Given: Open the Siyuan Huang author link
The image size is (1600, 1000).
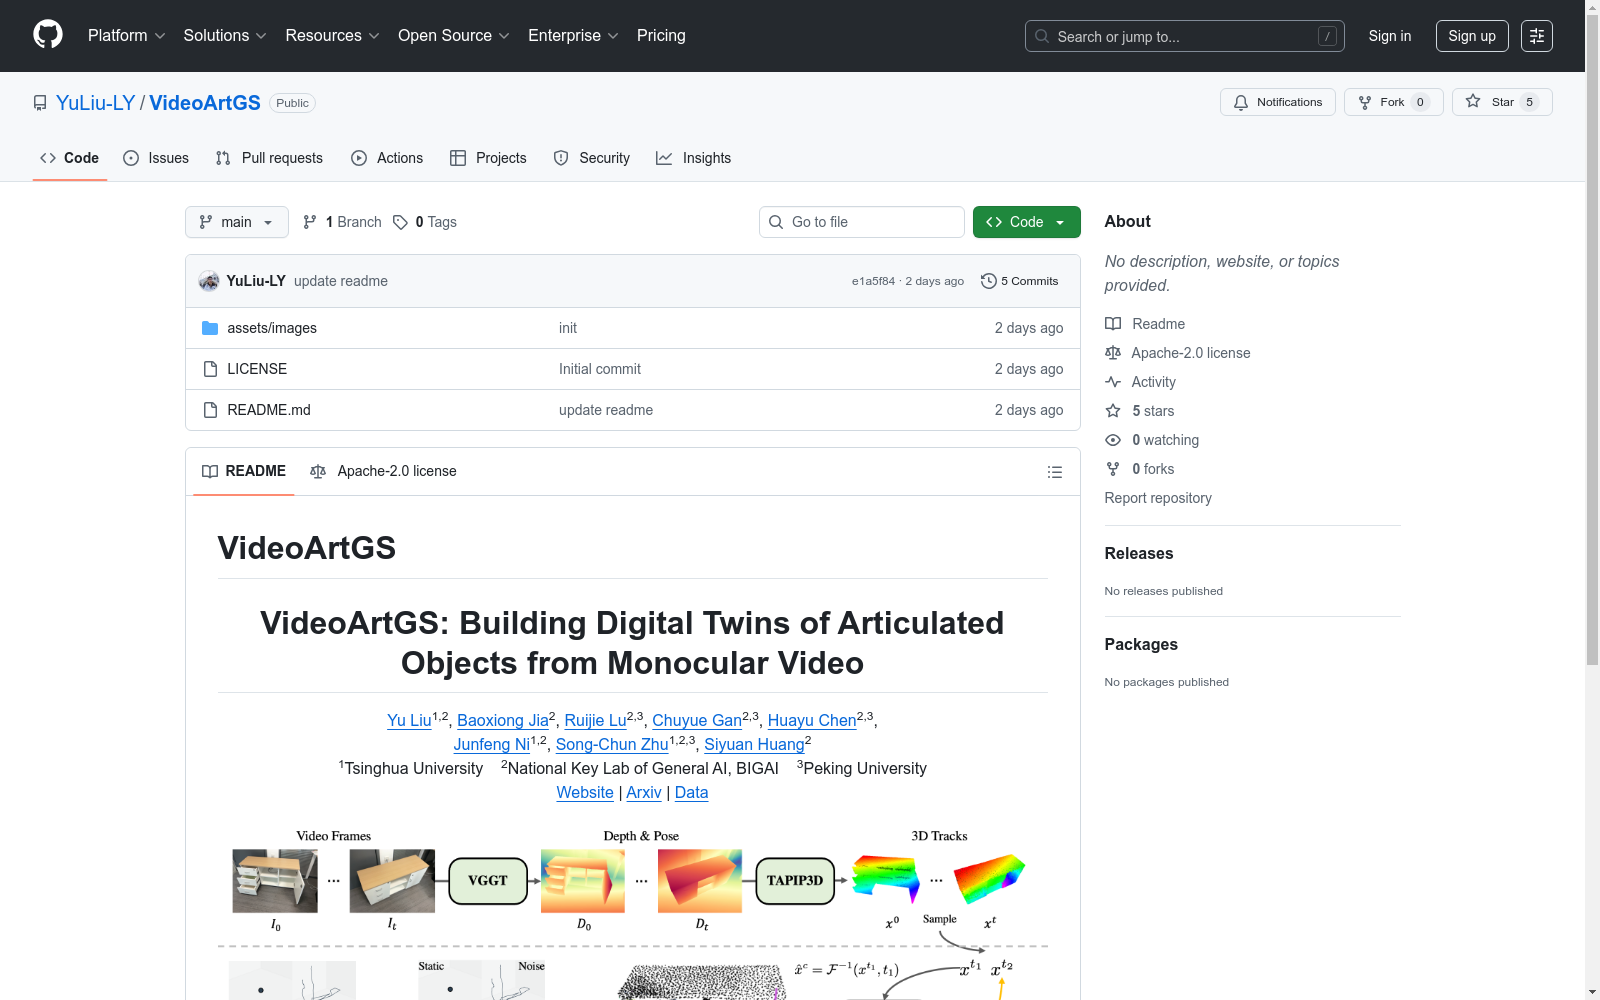Looking at the screenshot, I should pyautogui.click(x=754, y=745).
